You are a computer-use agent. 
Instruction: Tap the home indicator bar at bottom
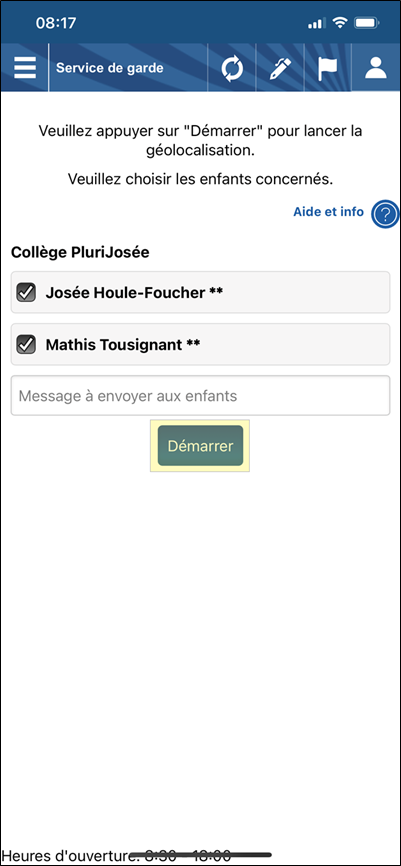(x=200, y=854)
